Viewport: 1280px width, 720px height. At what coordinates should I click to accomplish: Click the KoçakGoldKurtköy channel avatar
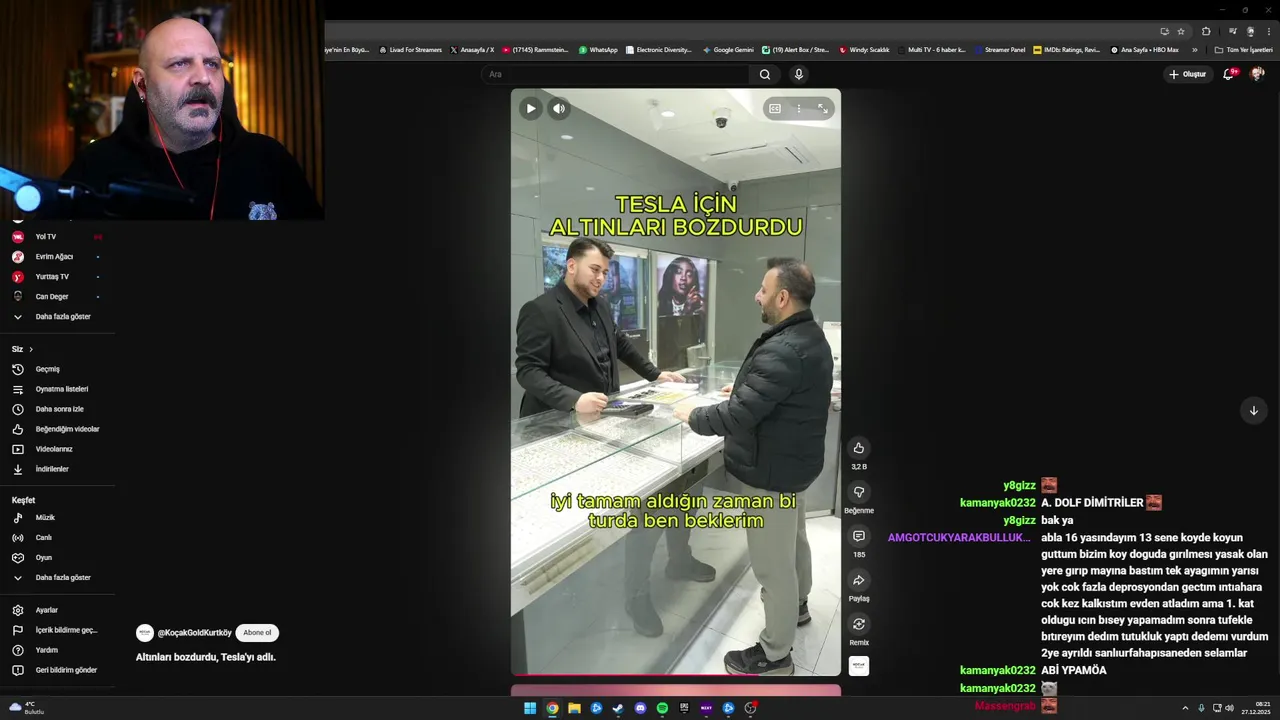pos(145,633)
